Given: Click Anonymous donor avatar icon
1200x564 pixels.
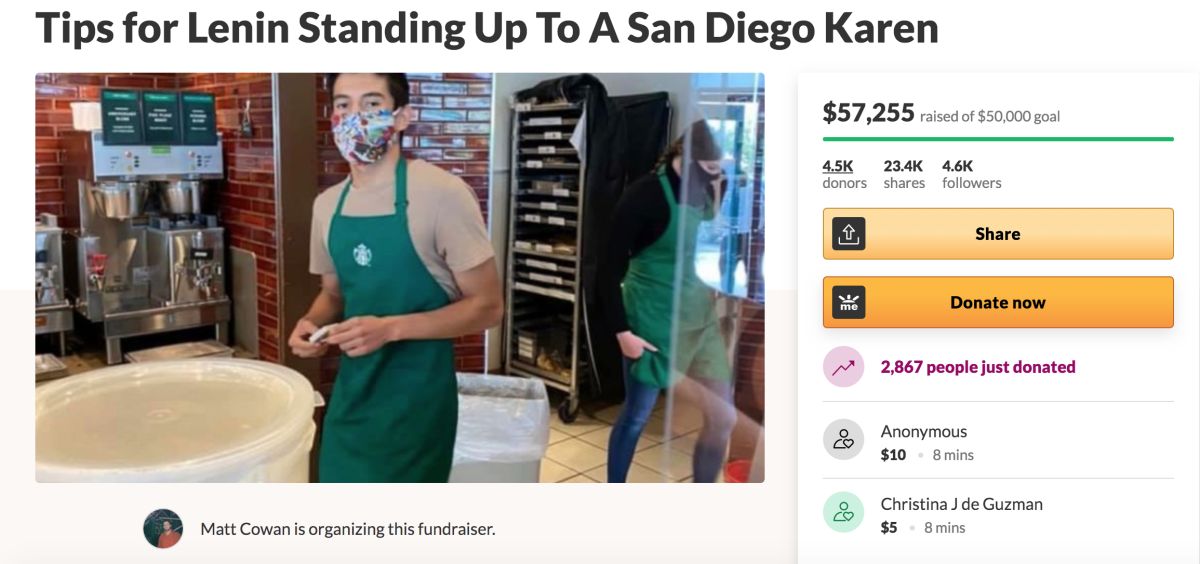Looking at the screenshot, I should click(x=843, y=439).
